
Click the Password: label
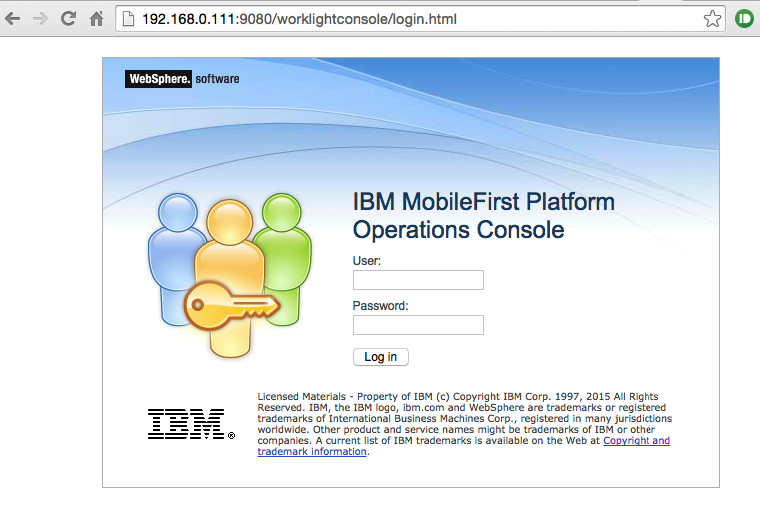click(x=380, y=306)
